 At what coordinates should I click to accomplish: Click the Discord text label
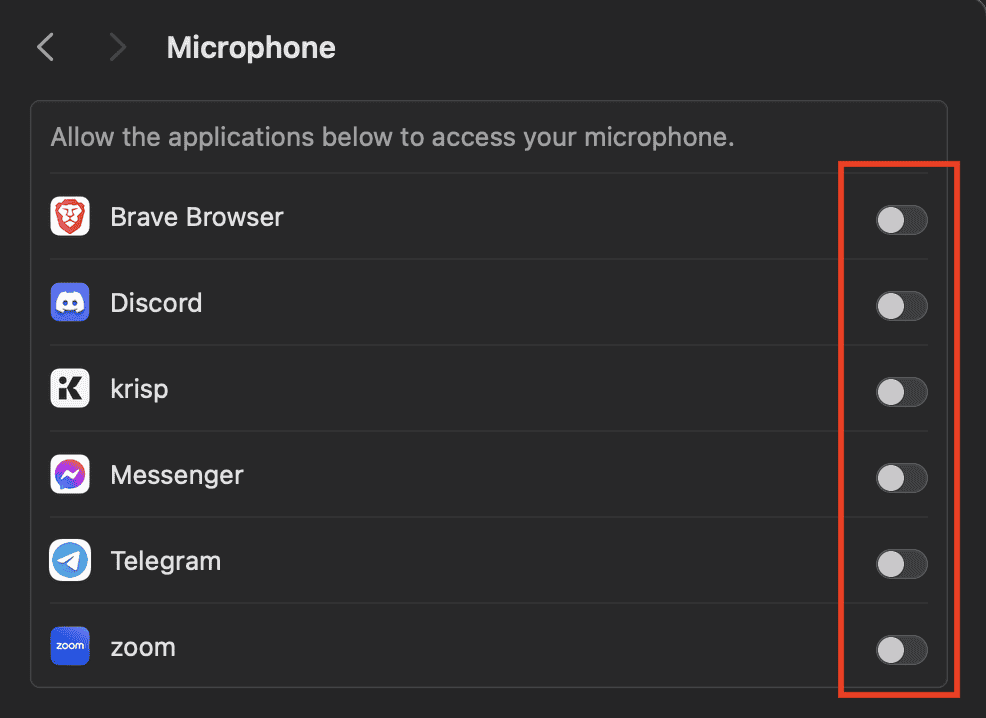[156, 303]
